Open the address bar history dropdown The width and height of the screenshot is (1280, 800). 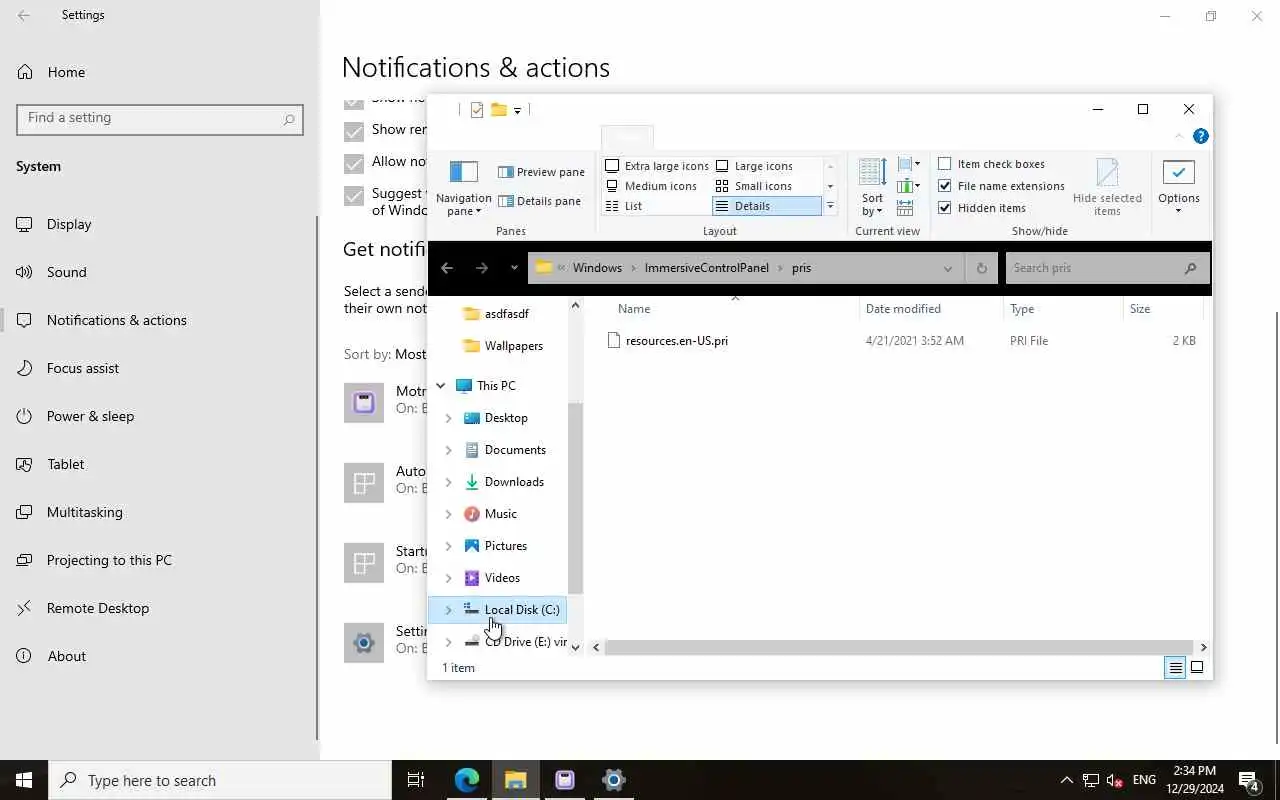click(x=947, y=268)
